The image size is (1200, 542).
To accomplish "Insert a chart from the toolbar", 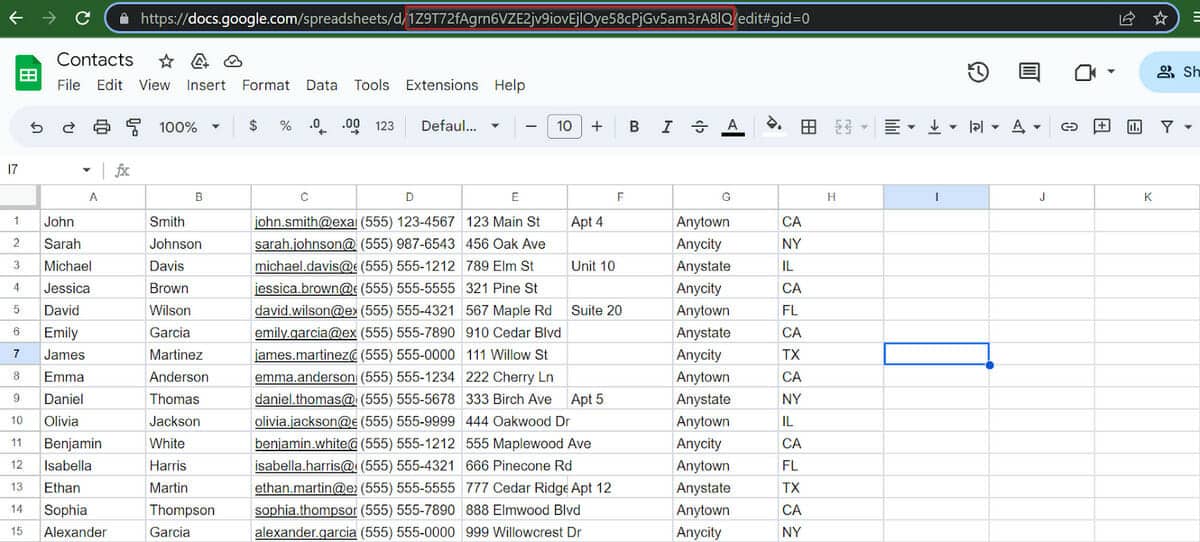I will (x=1134, y=126).
